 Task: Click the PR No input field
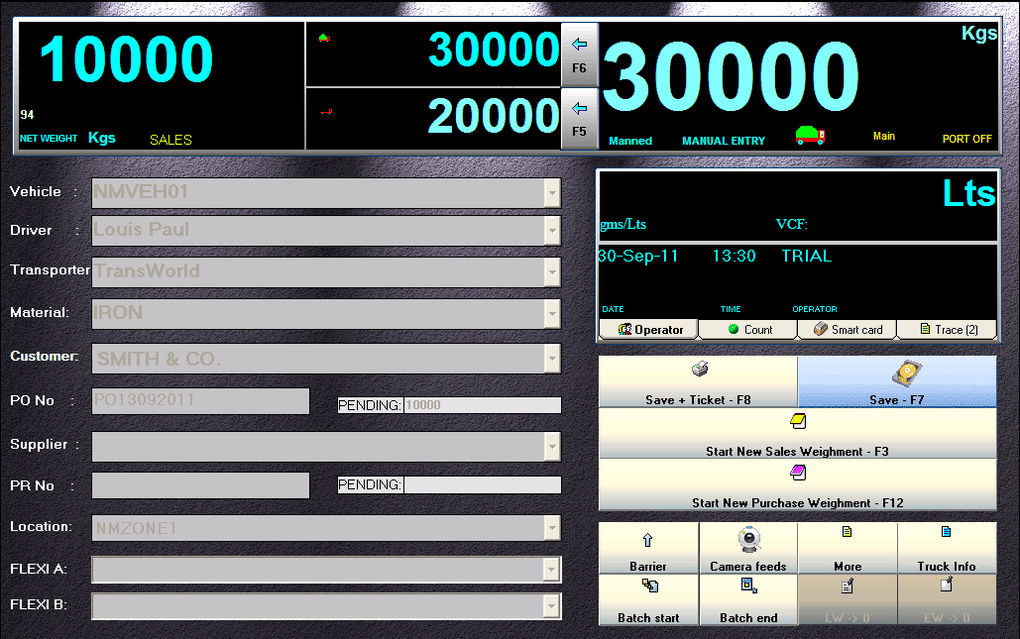pyautogui.click(x=200, y=485)
